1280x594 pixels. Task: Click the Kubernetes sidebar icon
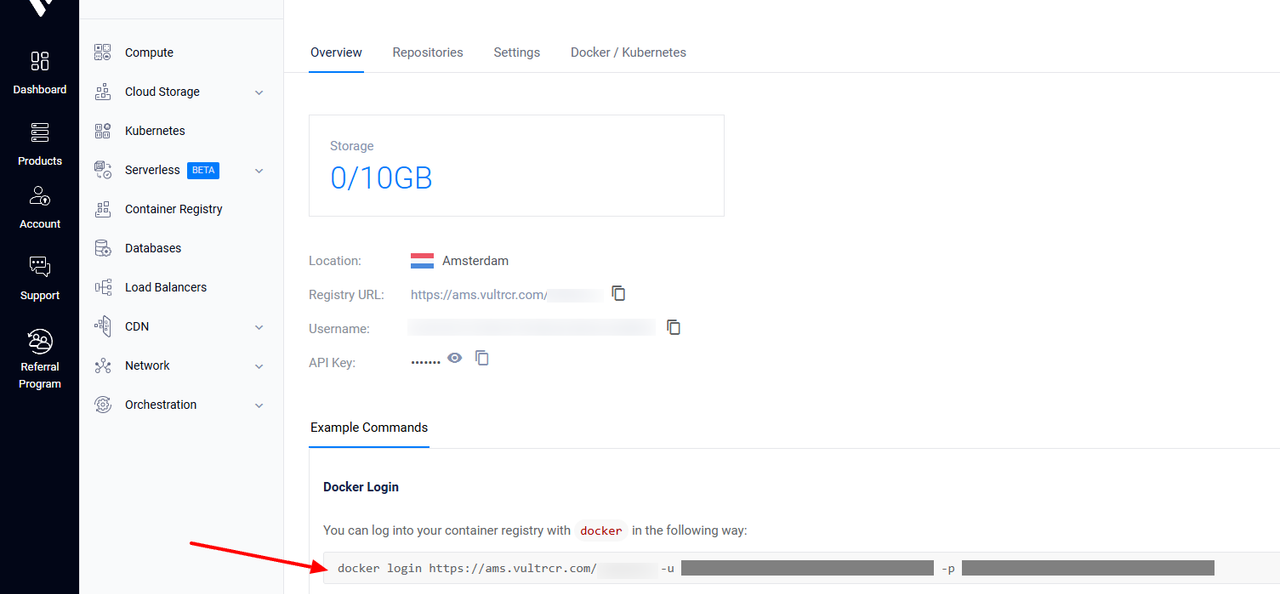pos(103,131)
